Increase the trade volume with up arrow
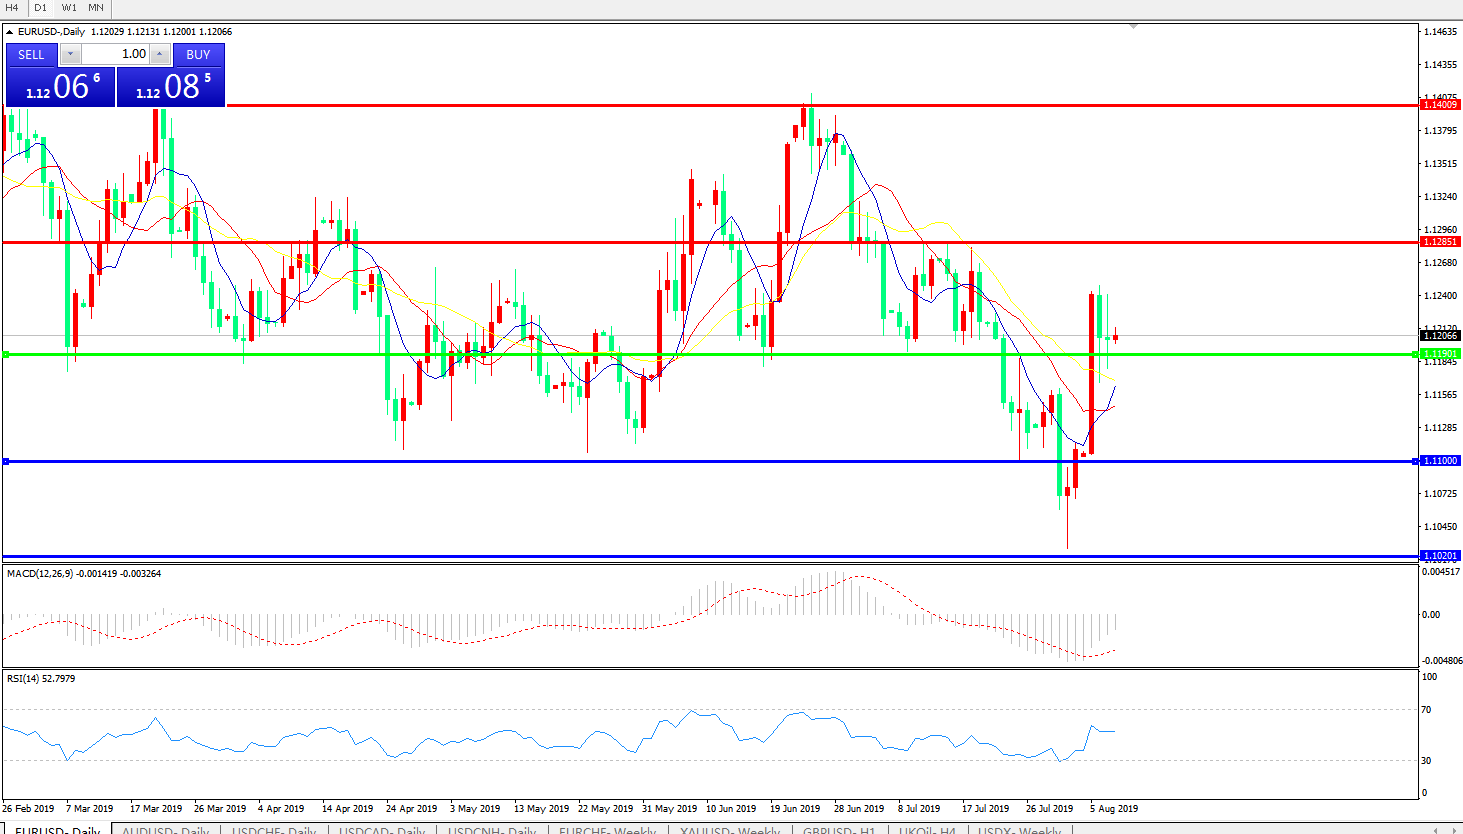This screenshot has width=1463, height=834. click(160, 55)
